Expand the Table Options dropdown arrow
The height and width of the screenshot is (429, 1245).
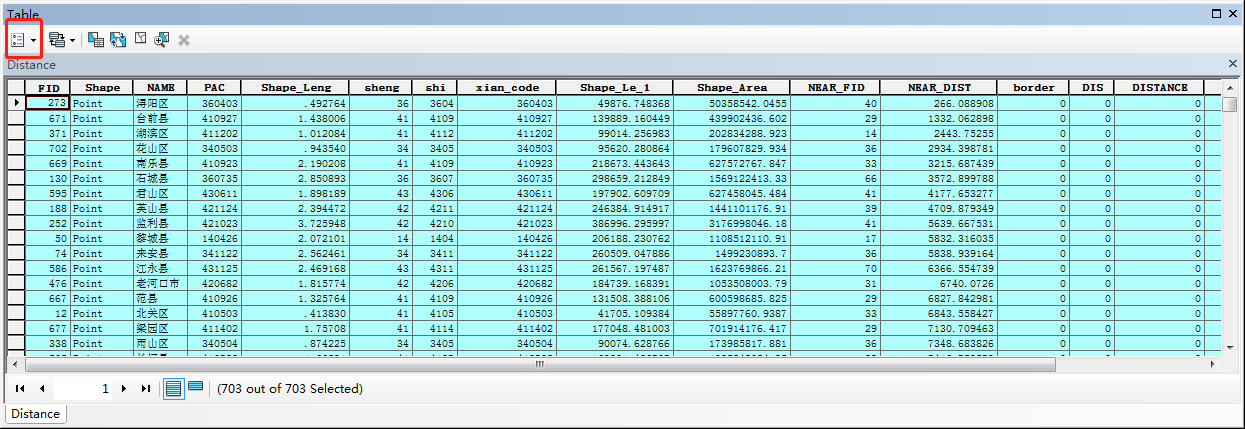coord(34,40)
